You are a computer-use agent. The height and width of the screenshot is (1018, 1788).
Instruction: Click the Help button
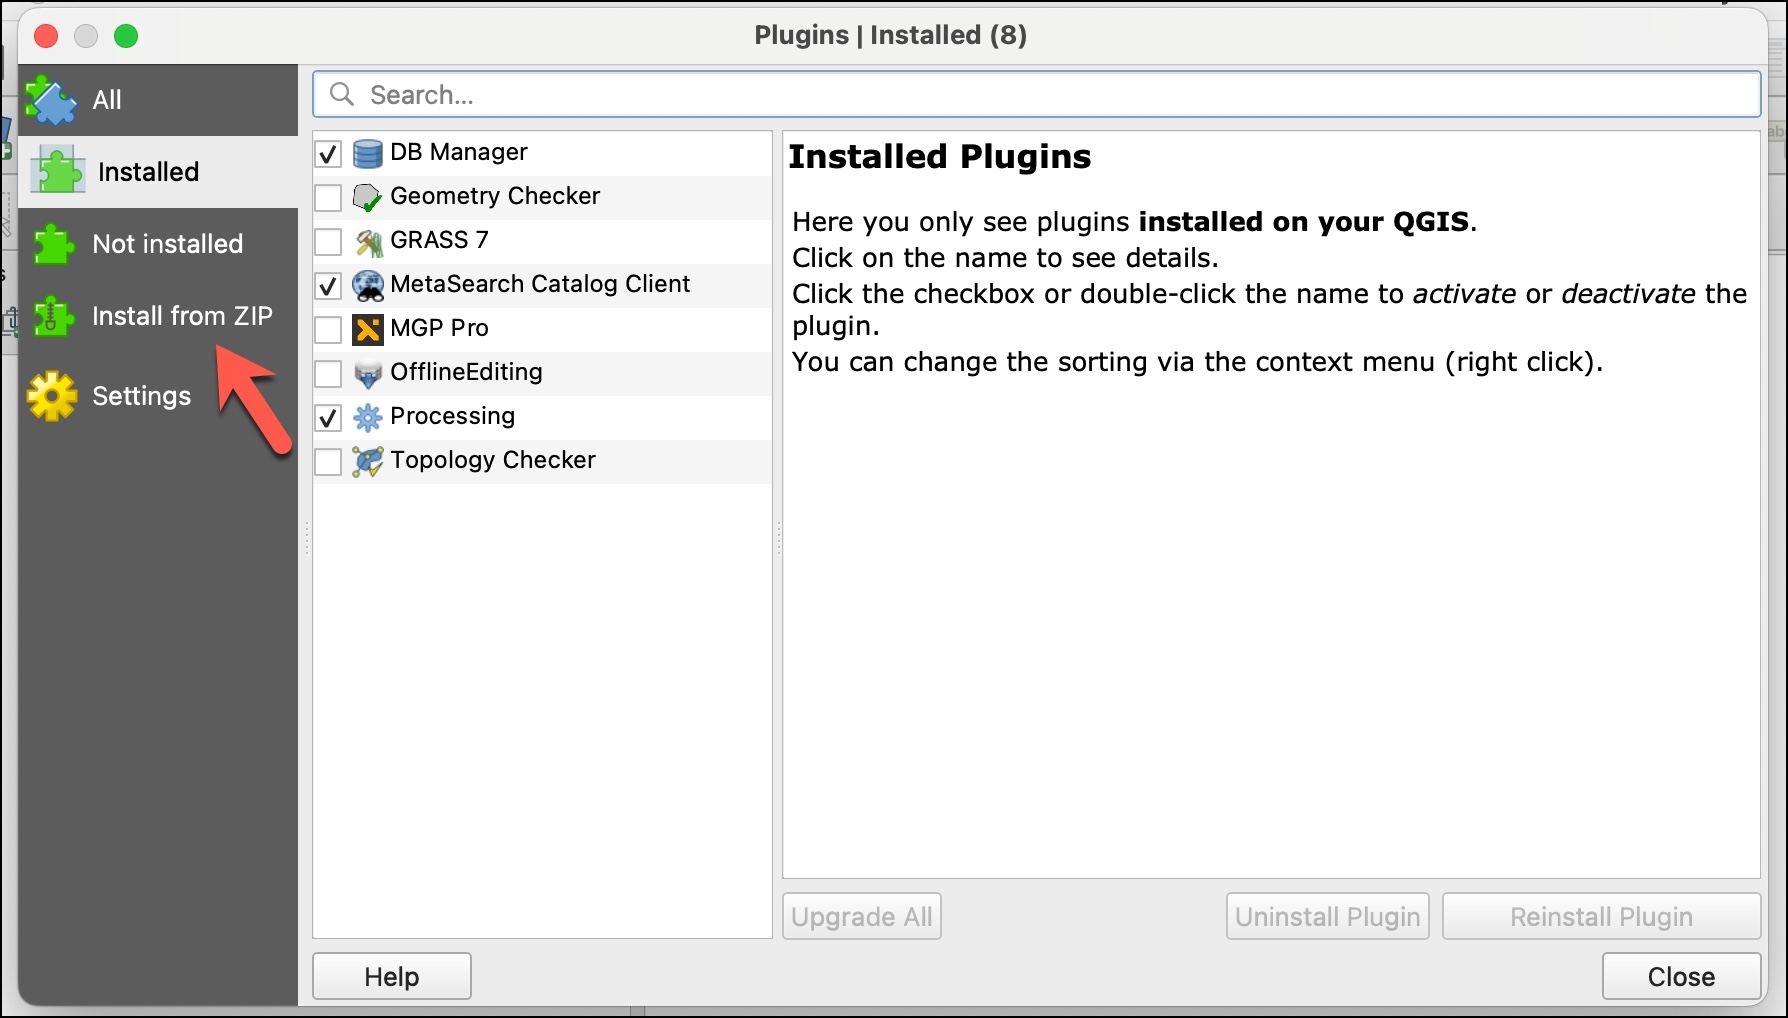tap(392, 976)
